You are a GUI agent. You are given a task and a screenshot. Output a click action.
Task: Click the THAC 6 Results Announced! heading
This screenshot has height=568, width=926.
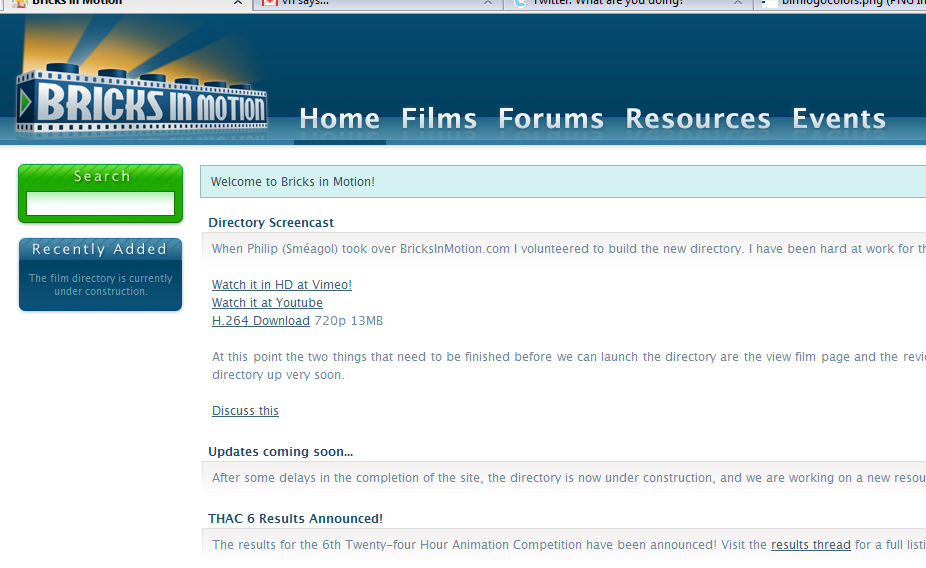[x=295, y=518]
